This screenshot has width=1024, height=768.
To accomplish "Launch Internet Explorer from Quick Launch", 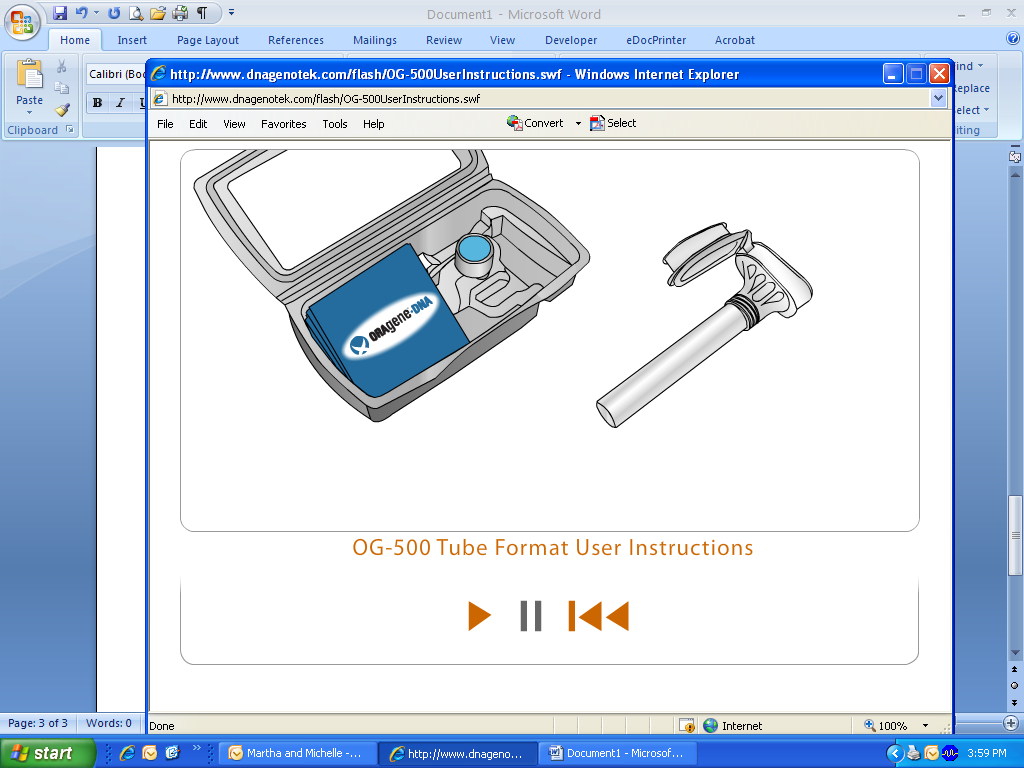I will coord(127,753).
